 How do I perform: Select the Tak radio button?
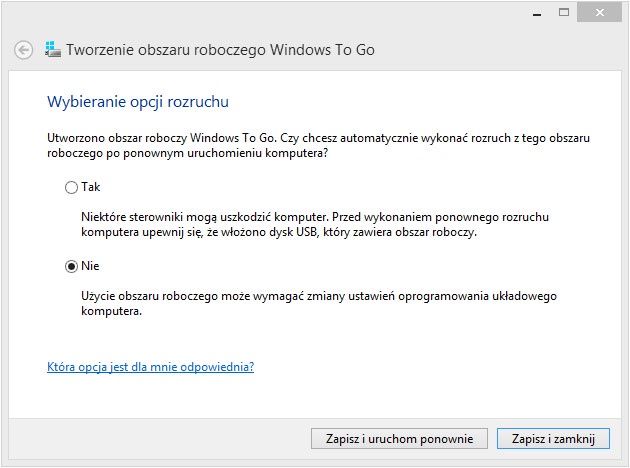(x=71, y=187)
